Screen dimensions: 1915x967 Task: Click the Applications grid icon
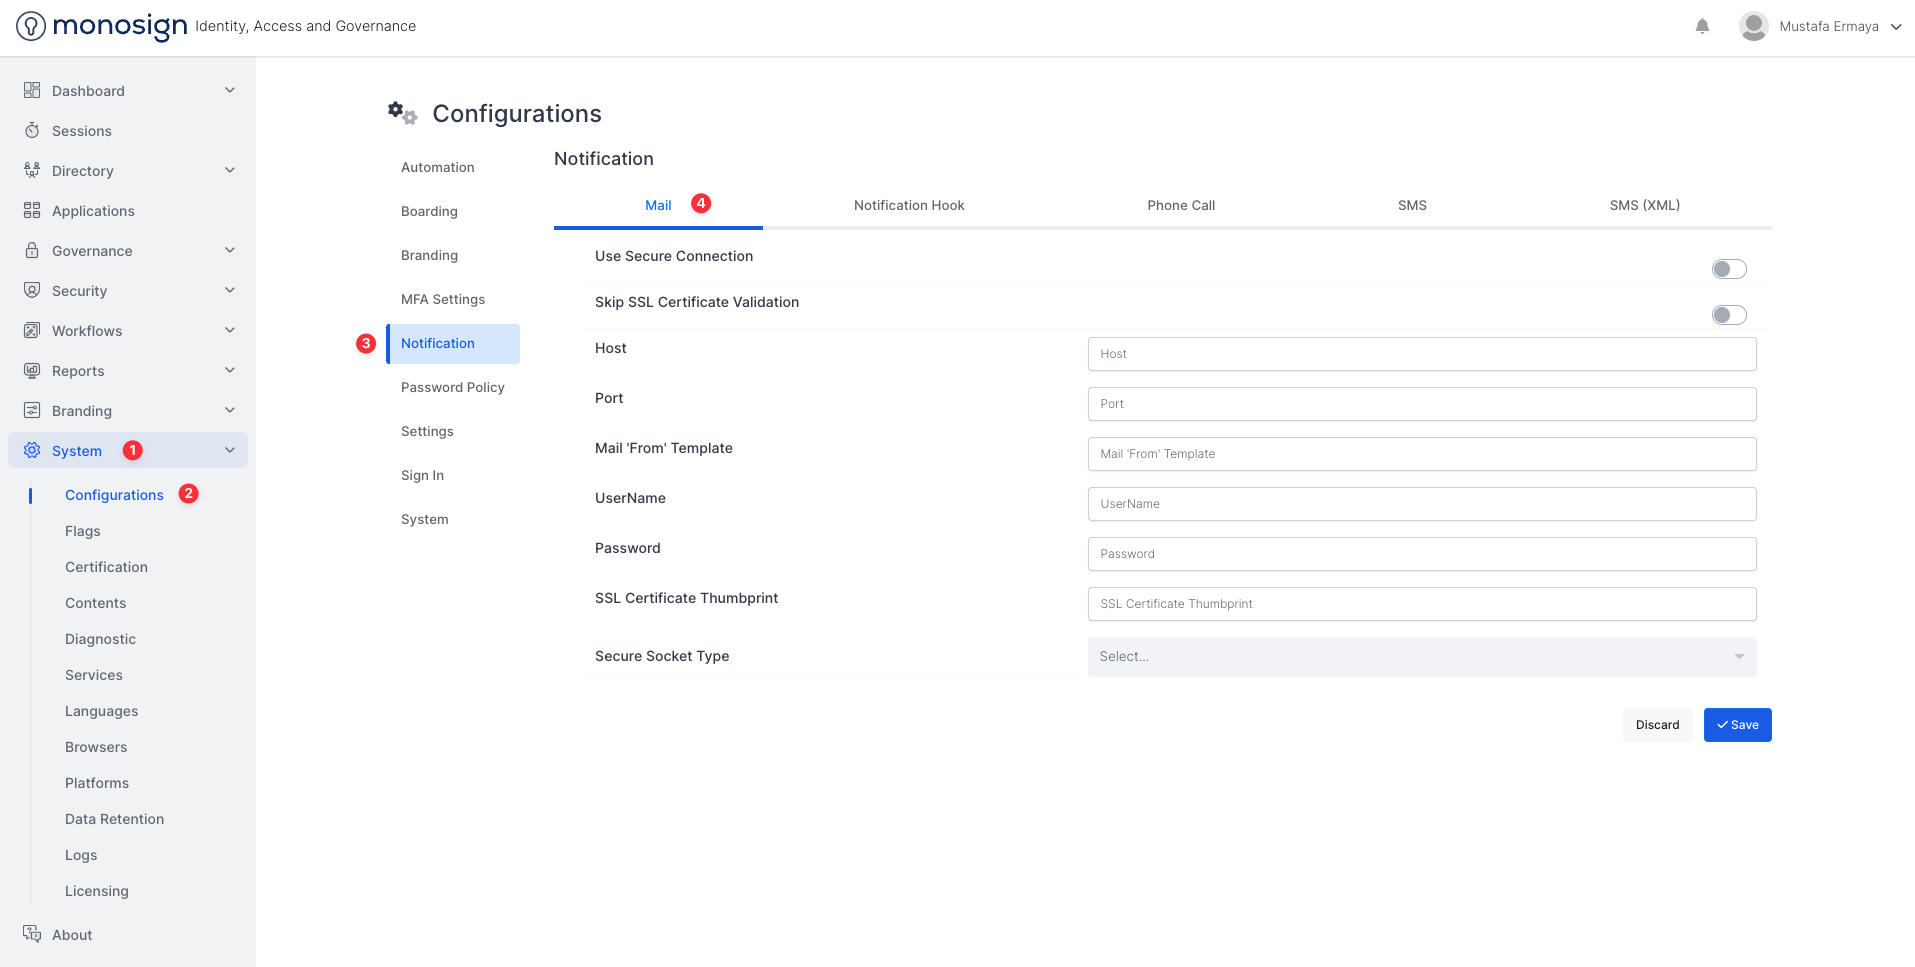tap(32, 210)
